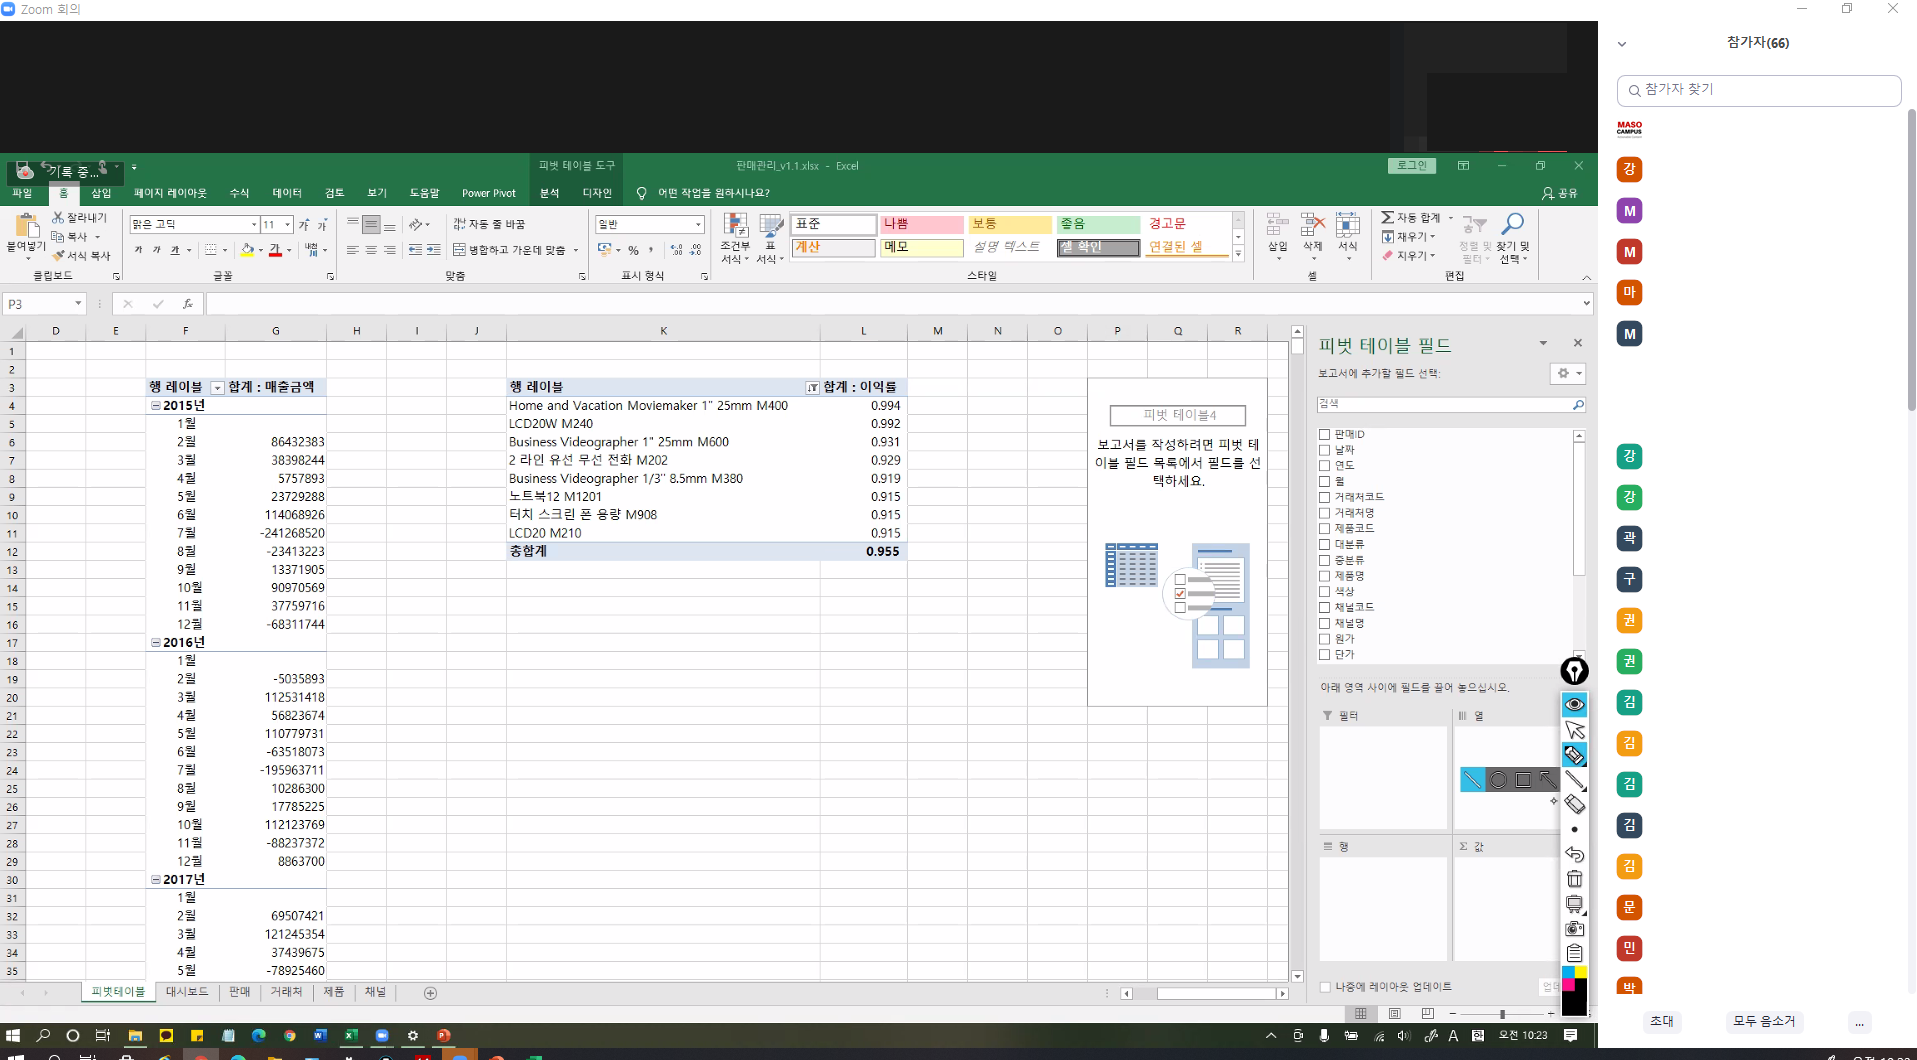Check the 연도 field checkbox
The image size is (1917, 1060).
1325,465
